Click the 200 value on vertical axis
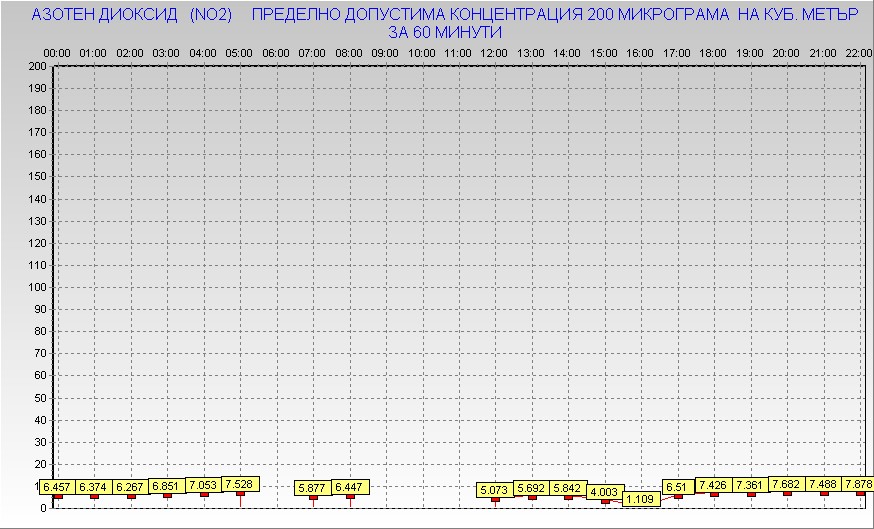This screenshot has width=874, height=529. point(37,67)
